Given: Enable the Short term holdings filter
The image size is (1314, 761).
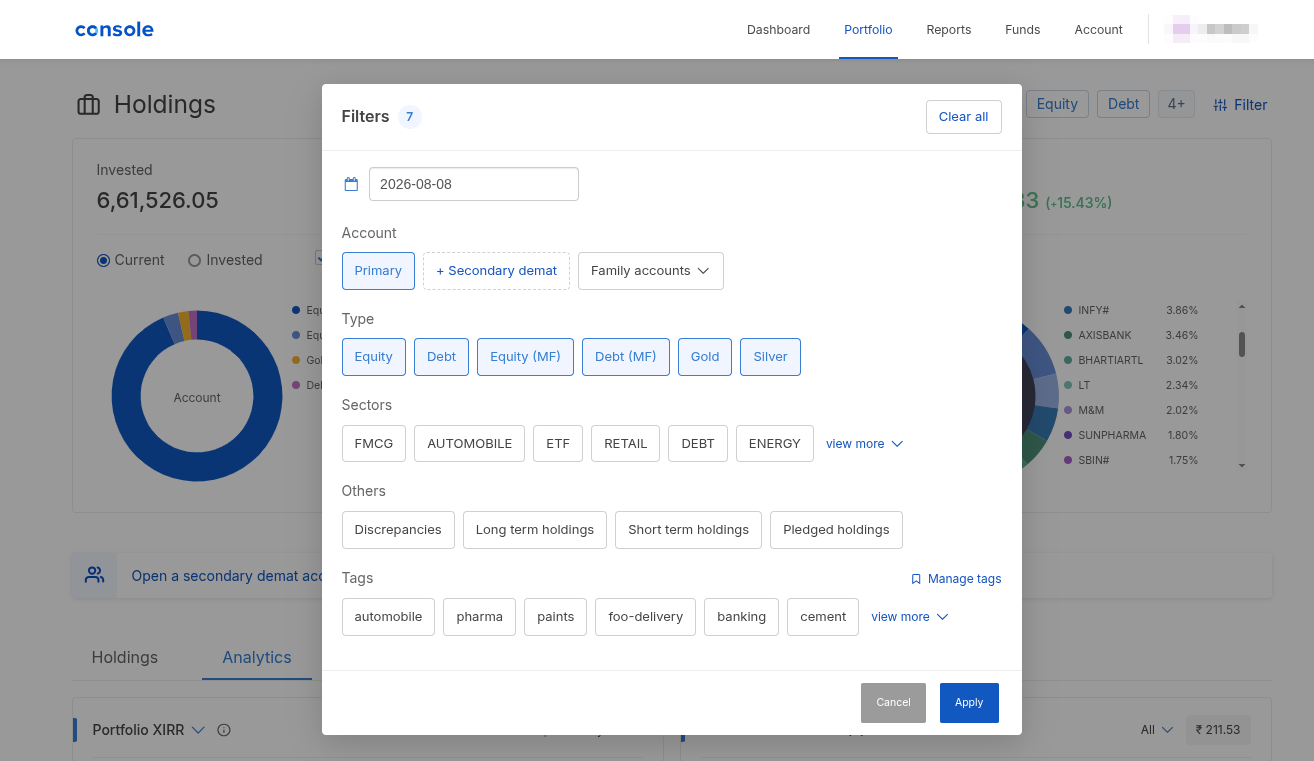Looking at the screenshot, I should [x=689, y=530].
